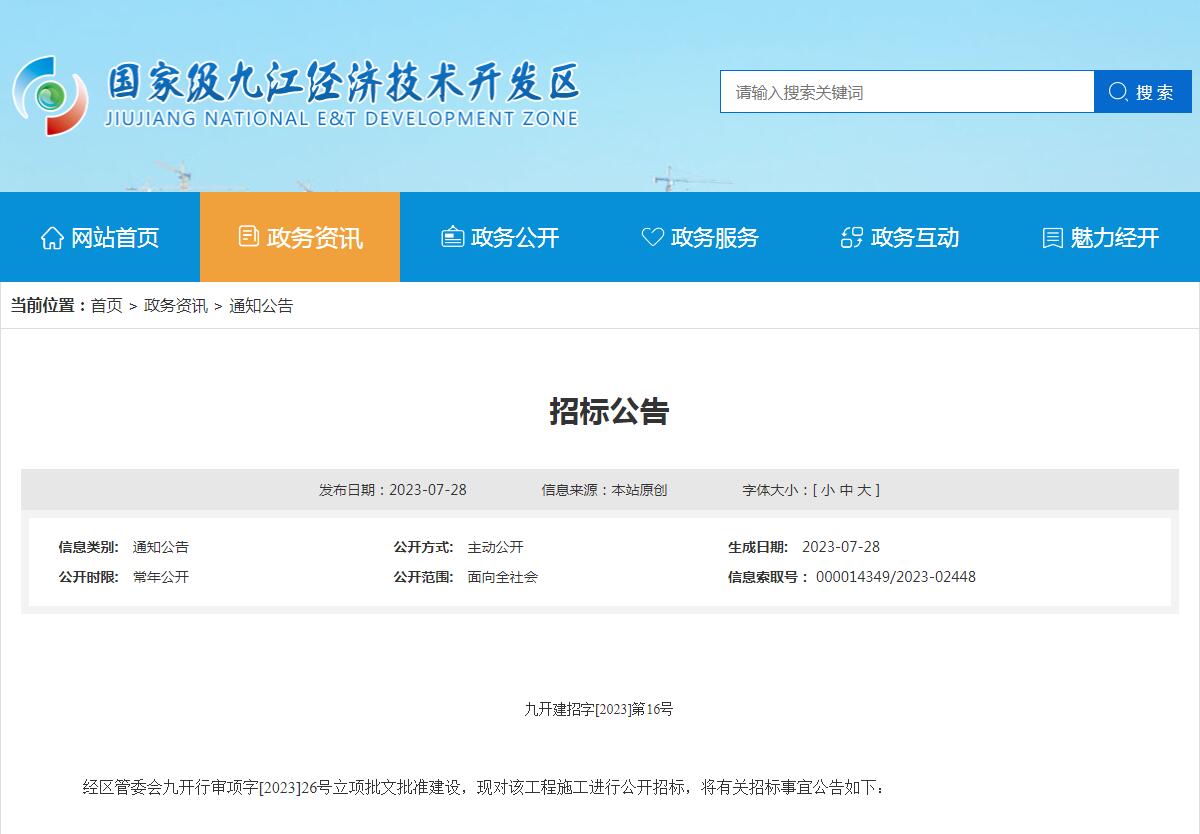Click the list icon beside 魅力经开
The height and width of the screenshot is (834, 1200).
coord(1052,238)
